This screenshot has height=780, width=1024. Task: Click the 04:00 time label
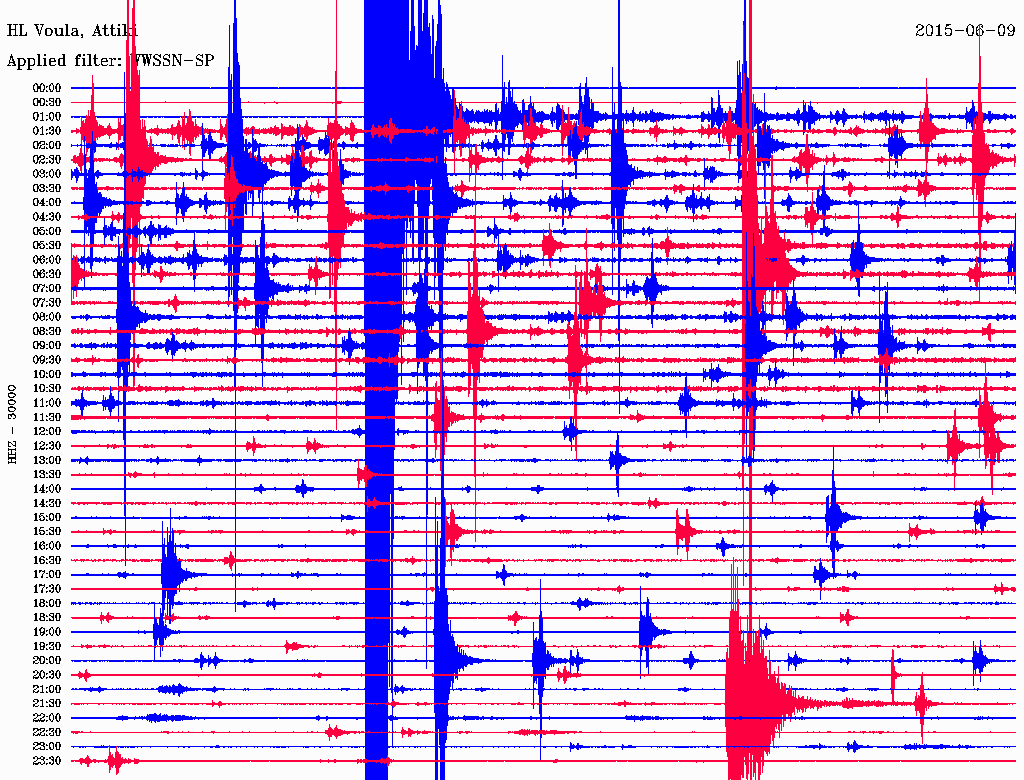coord(47,203)
